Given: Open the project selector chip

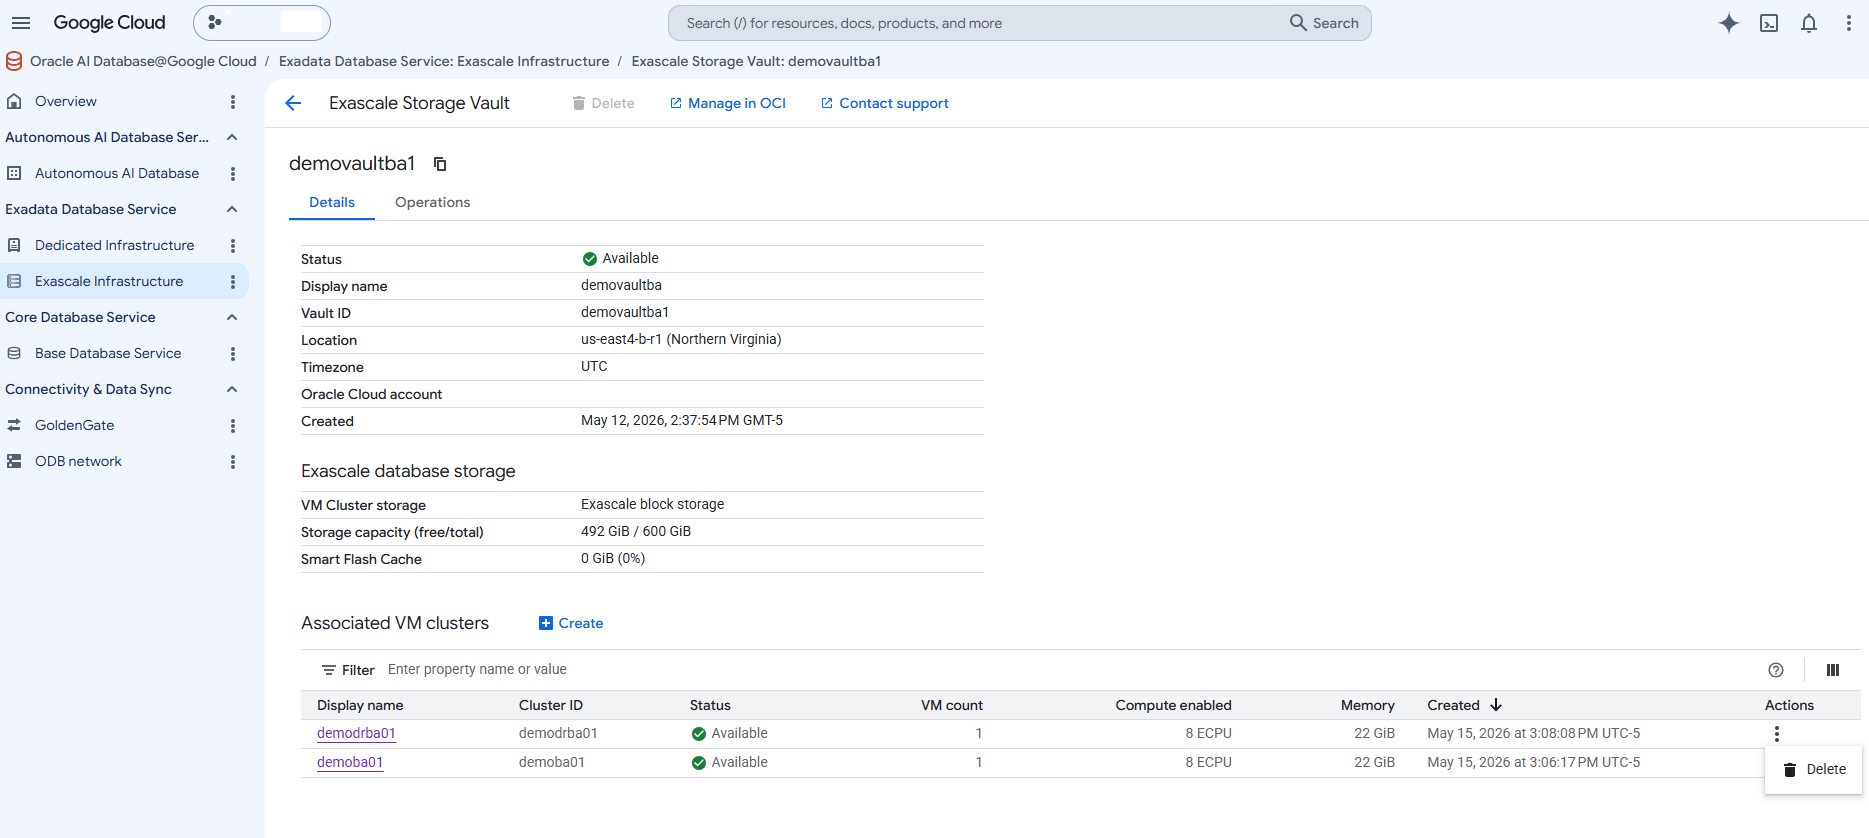Looking at the screenshot, I should click(x=262, y=23).
